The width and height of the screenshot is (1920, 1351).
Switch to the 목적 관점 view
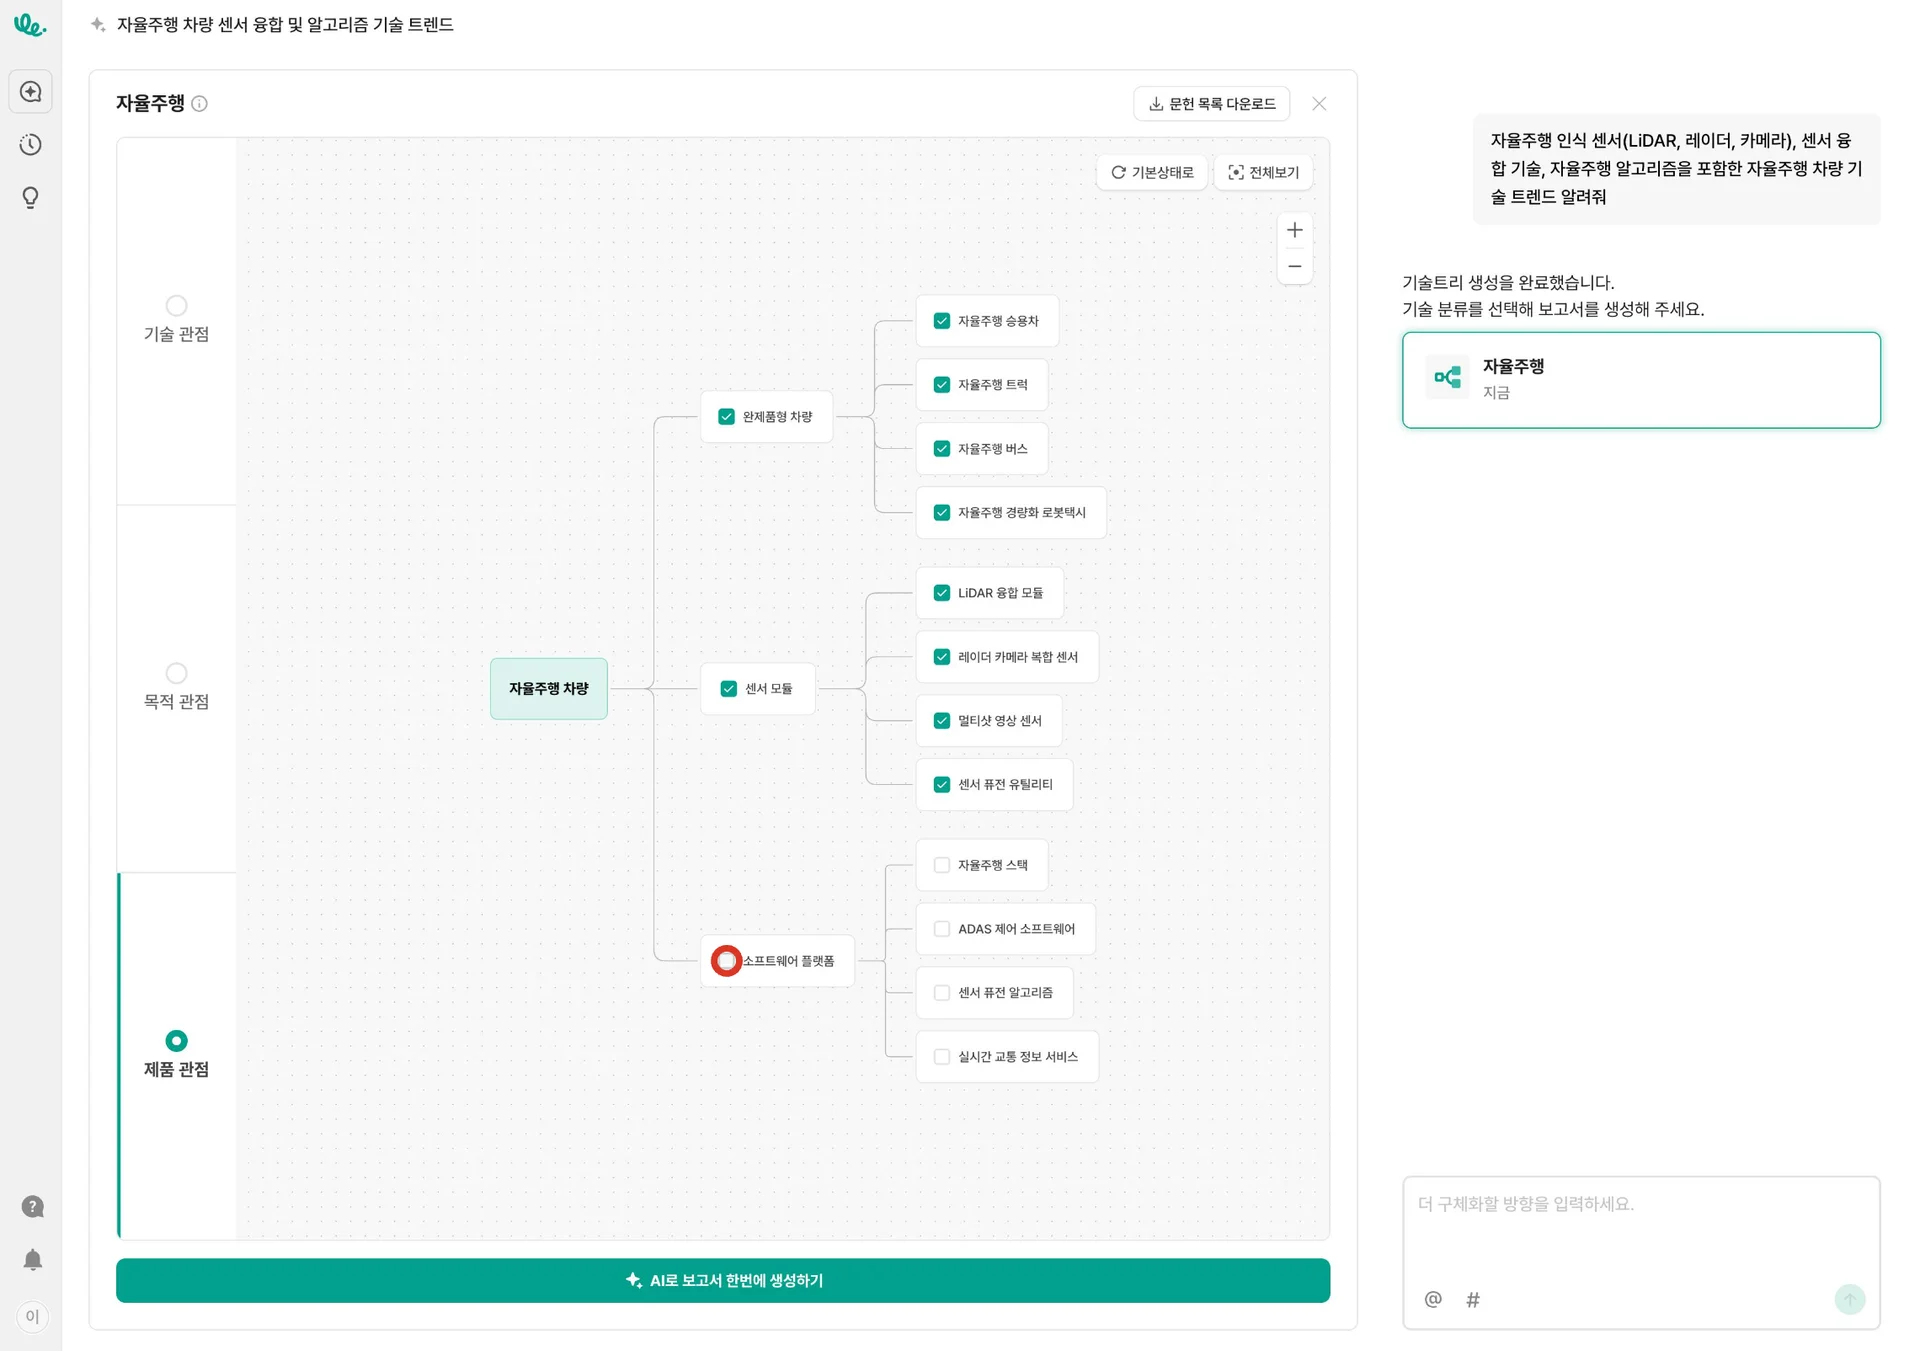click(x=176, y=674)
